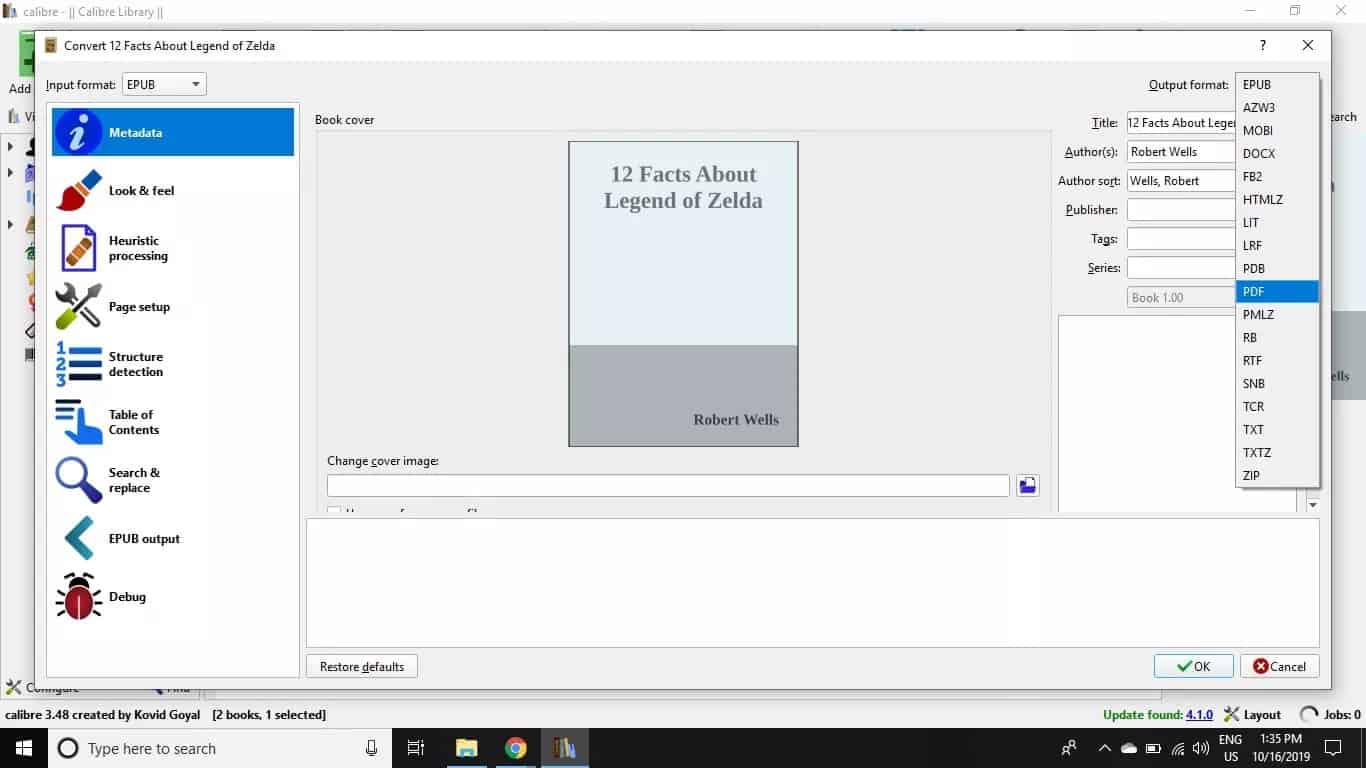1366x768 pixels.
Task: Choose SNB output format
Action: point(1277,384)
